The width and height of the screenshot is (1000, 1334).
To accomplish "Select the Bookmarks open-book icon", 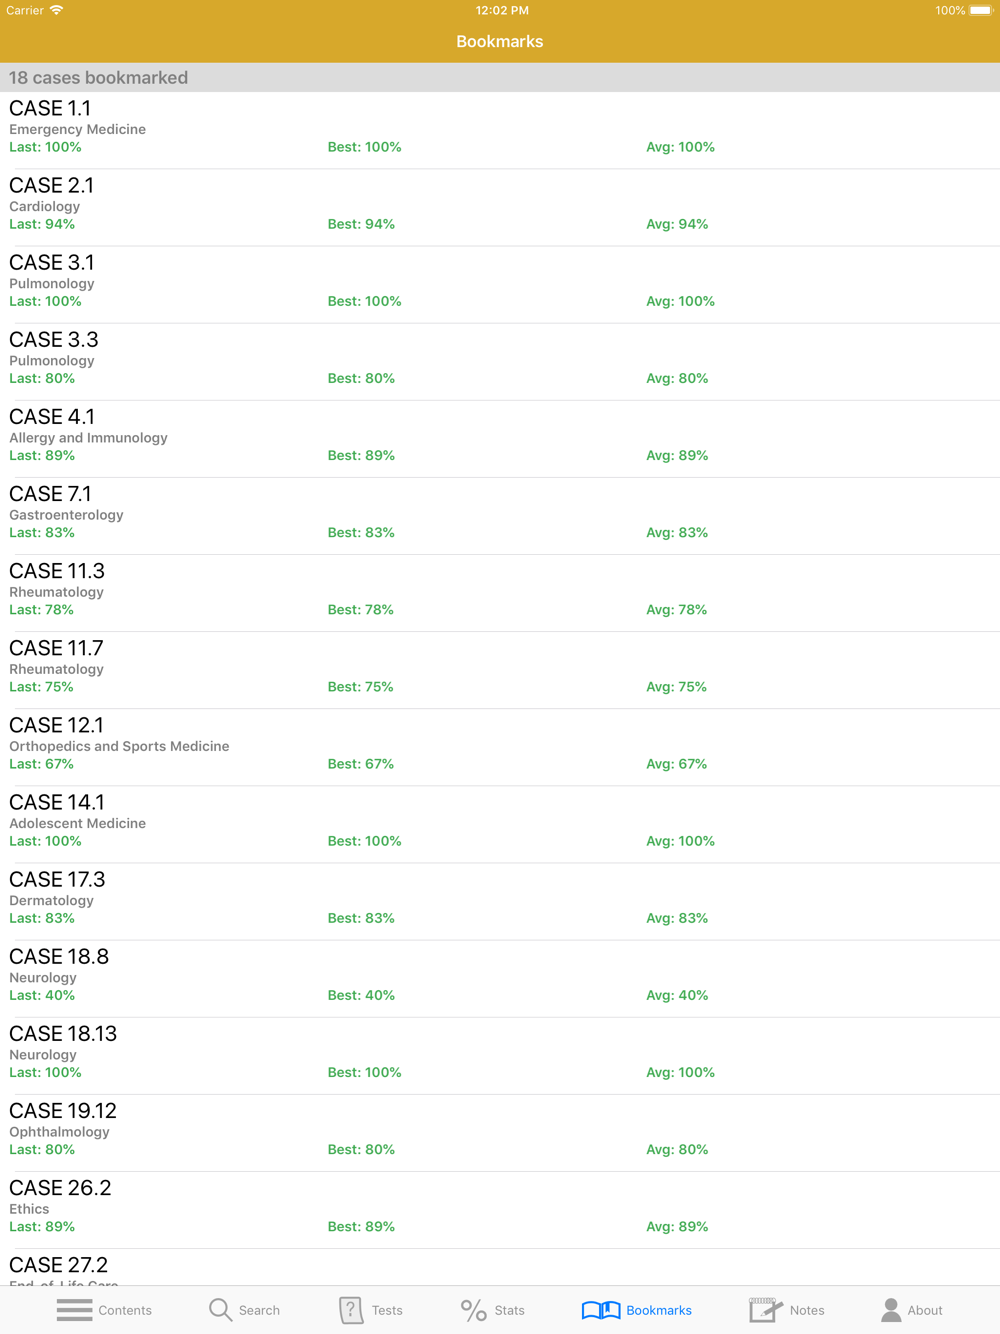I will pyautogui.click(x=601, y=1310).
